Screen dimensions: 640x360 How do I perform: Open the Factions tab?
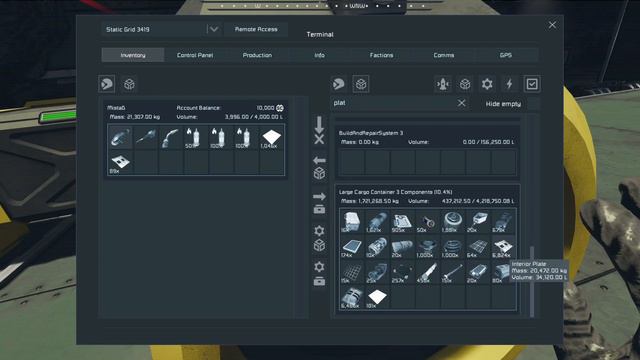click(381, 55)
